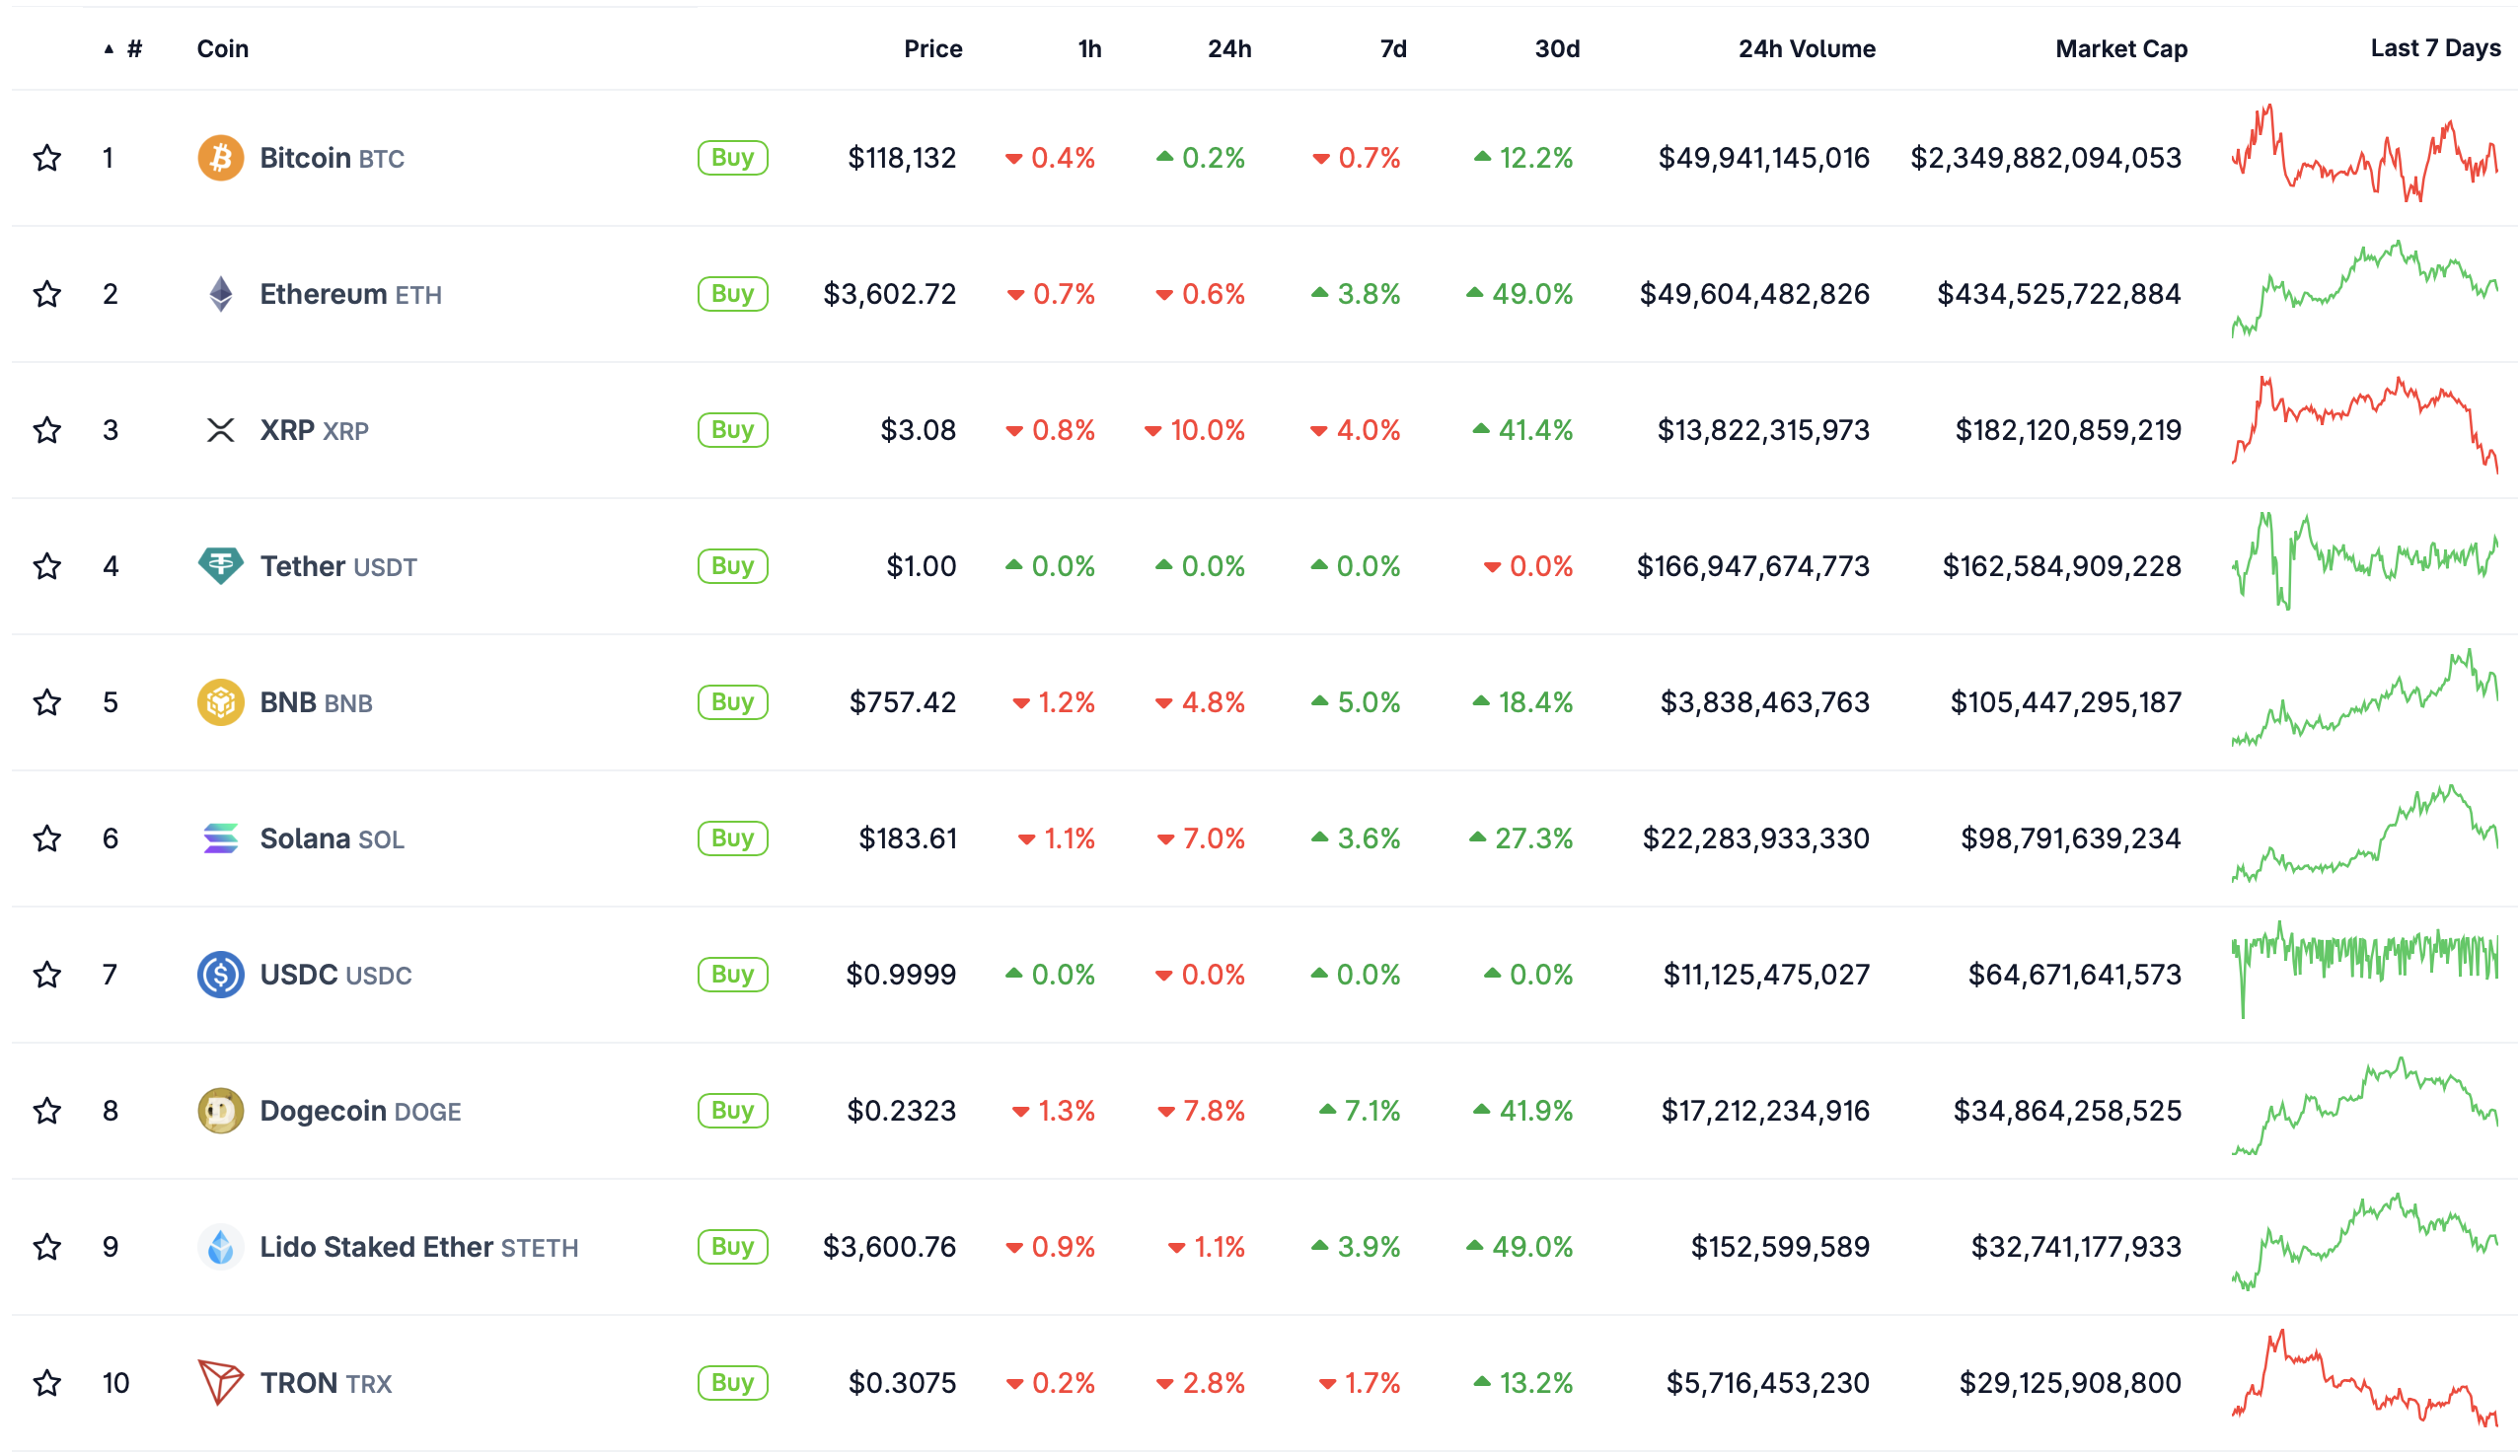Sort by Market Cap column header
This screenshot has height=1456, width=2520.
click(x=2121, y=49)
